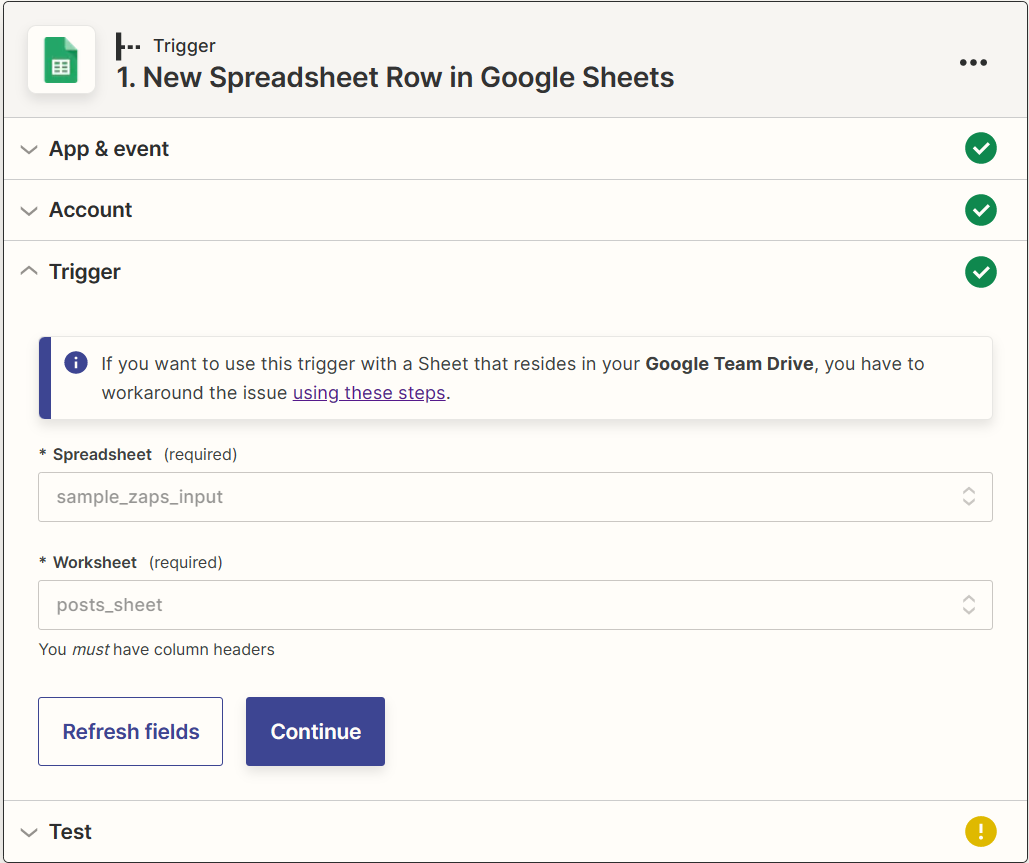Expand the Account section chevron
This screenshot has height=863, width=1029.
click(29, 210)
